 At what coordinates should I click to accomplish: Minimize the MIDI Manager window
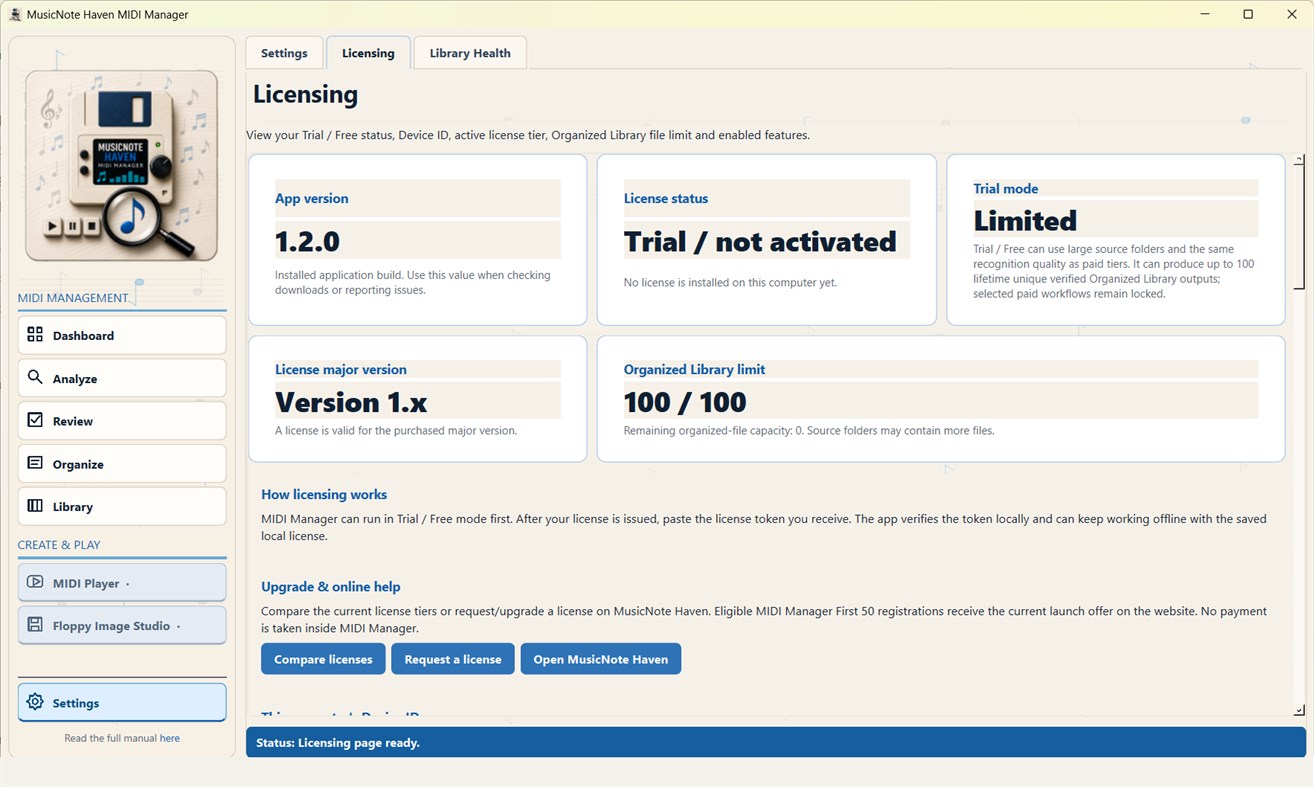click(1204, 14)
